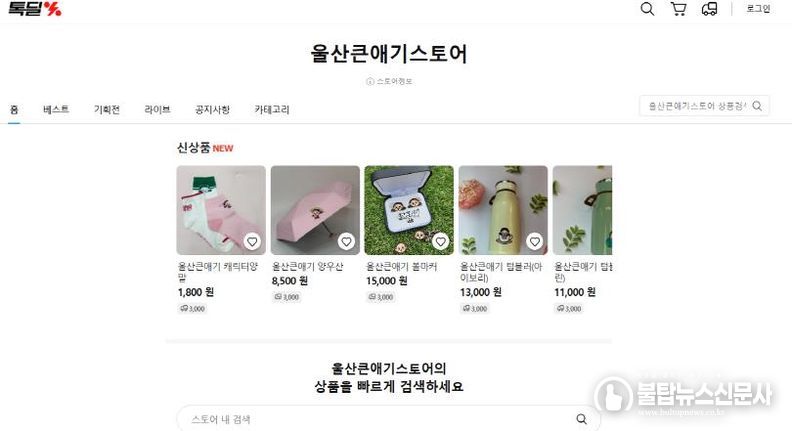The height and width of the screenshot is (431, 792).
Task: Open the green tumbler product thumbnail
Action: [x=582, y=210]
